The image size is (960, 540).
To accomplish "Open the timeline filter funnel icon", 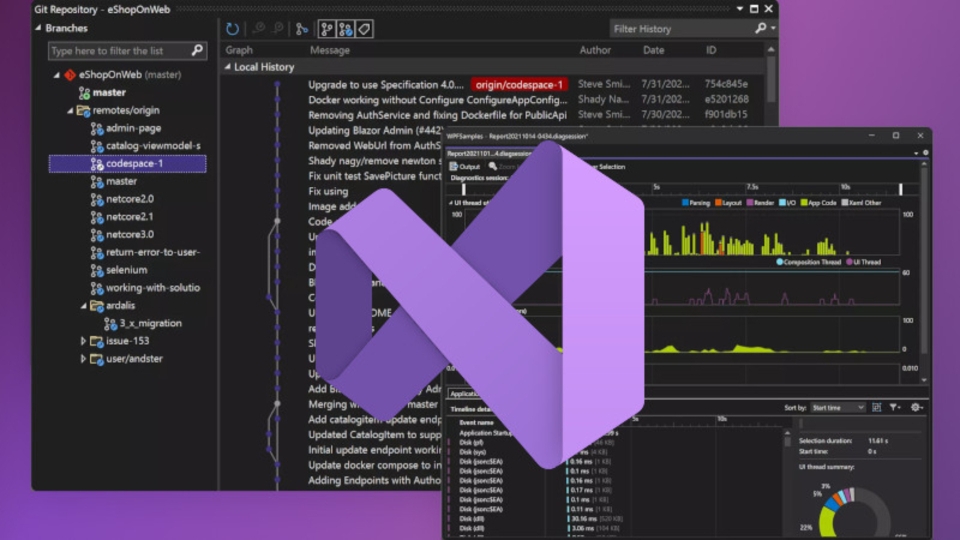I will (x=894, y=407).
